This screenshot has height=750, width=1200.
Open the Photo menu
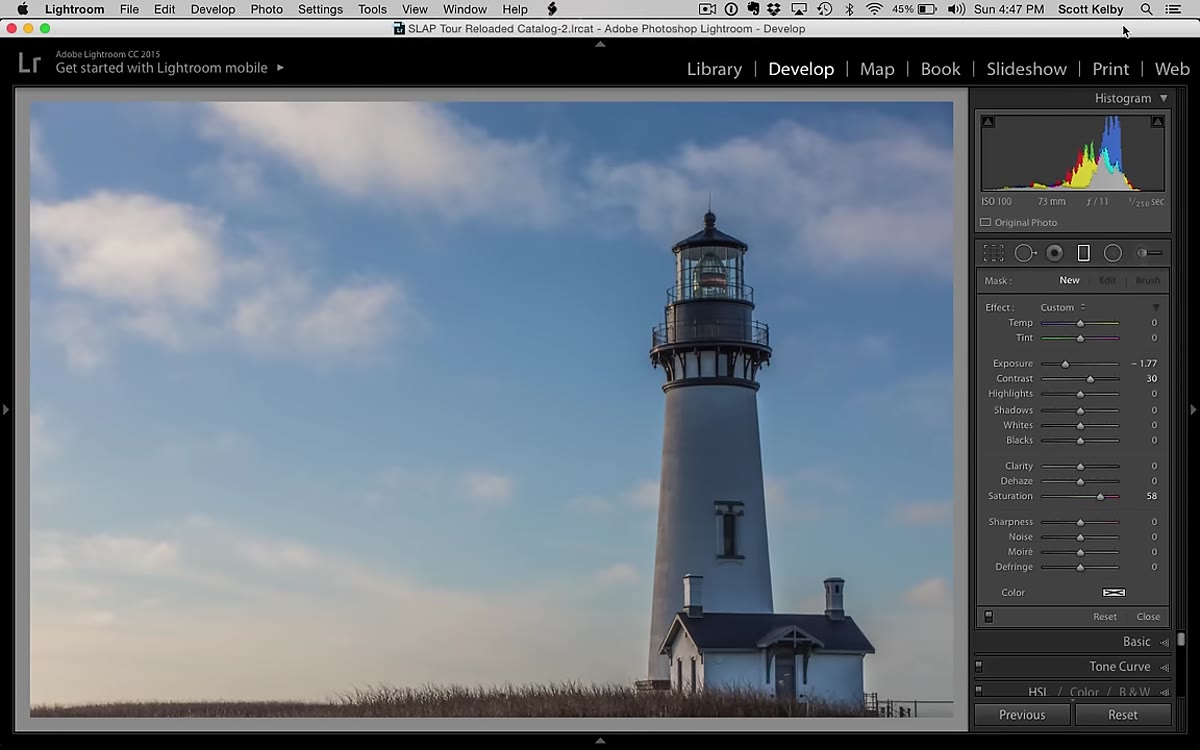click(266, 9)
